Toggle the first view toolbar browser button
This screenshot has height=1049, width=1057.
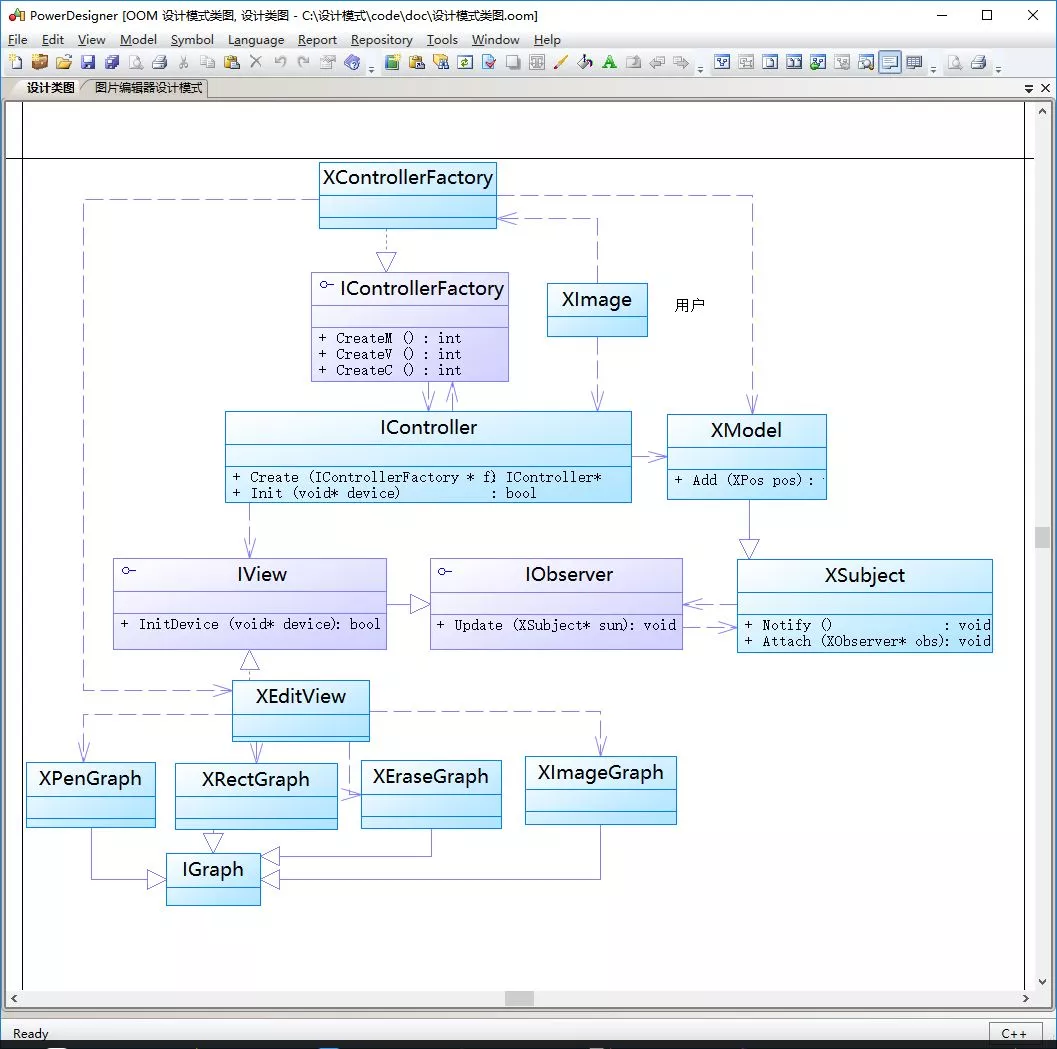[x=722, y=63]
